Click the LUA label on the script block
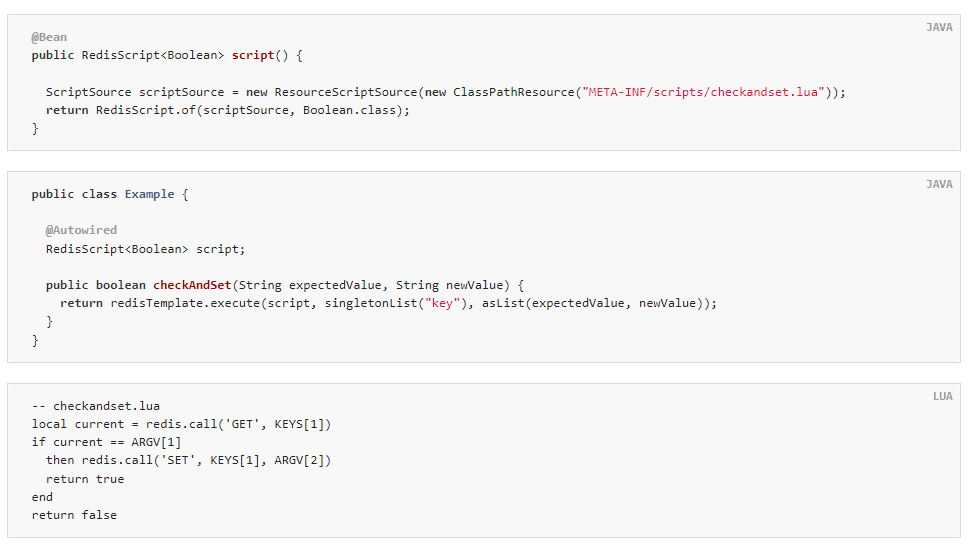 click(x=942, y=396)
